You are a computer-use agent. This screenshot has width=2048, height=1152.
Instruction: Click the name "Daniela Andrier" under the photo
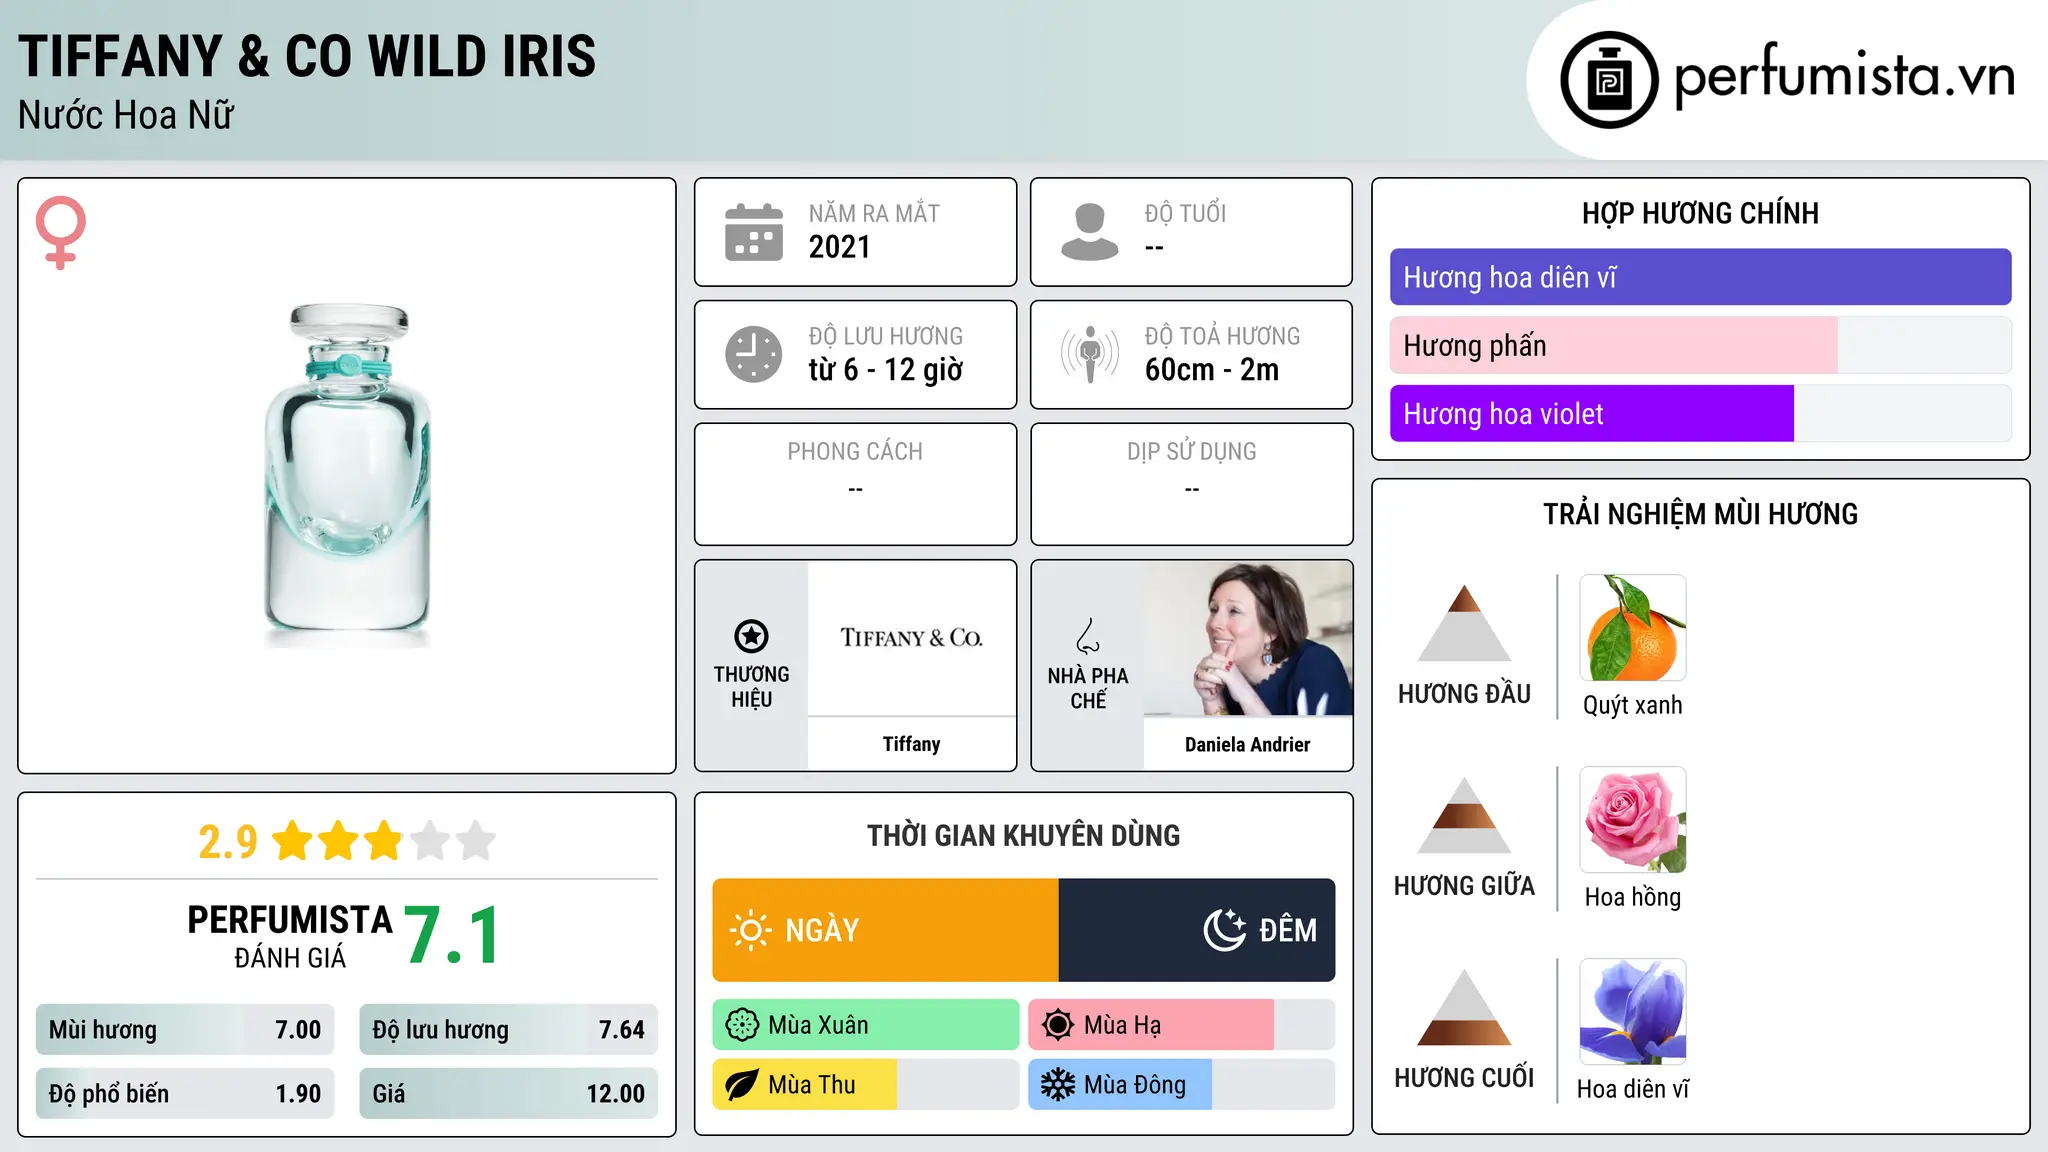[1248, 744]
